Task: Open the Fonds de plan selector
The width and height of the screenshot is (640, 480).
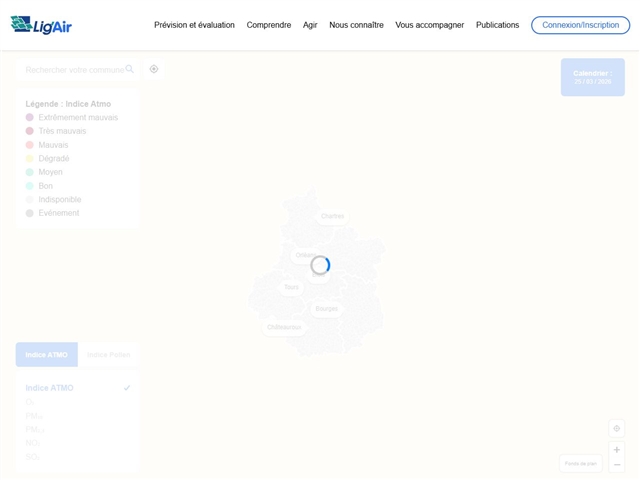Action: coord(580,463)
